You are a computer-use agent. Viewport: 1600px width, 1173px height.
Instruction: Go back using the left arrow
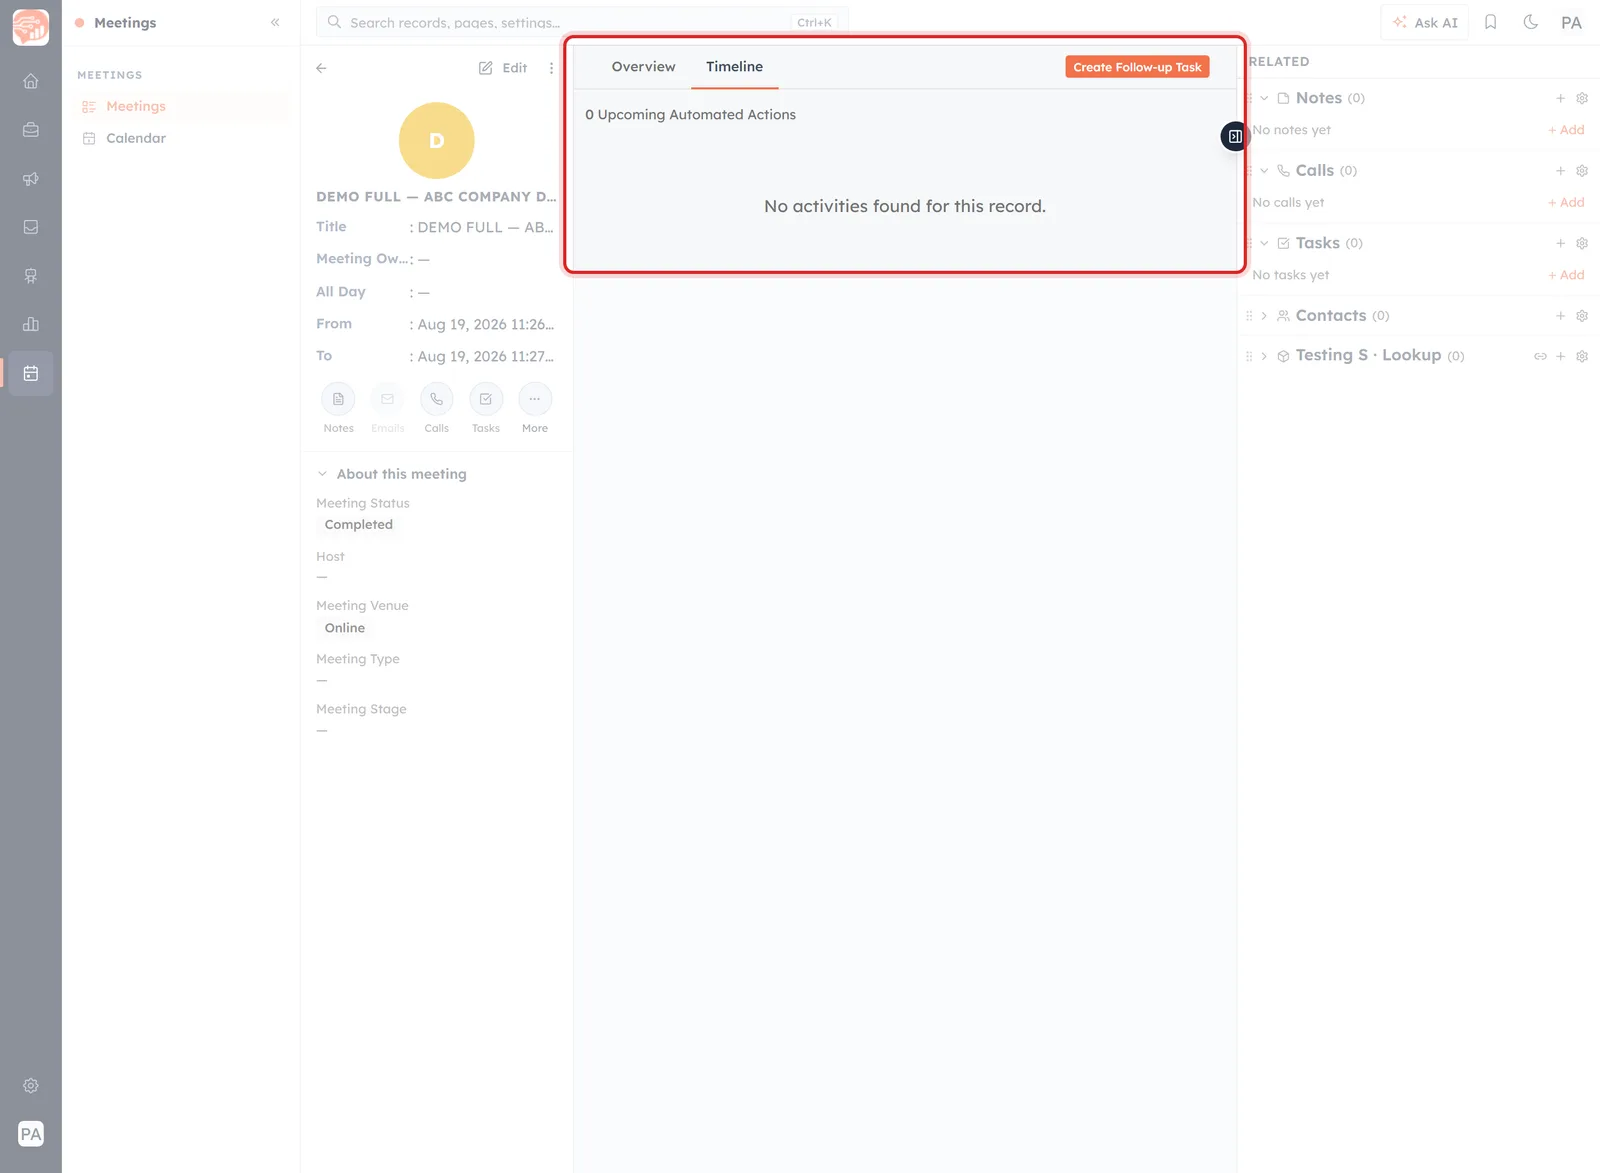(x=321, y=68)
